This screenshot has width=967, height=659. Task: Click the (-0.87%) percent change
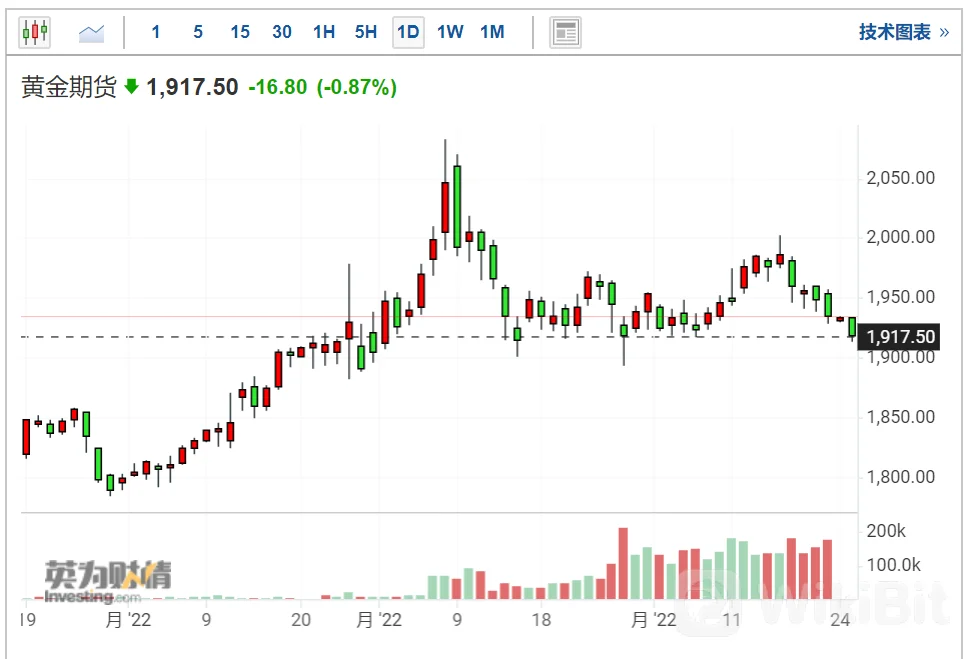[356, 87]
